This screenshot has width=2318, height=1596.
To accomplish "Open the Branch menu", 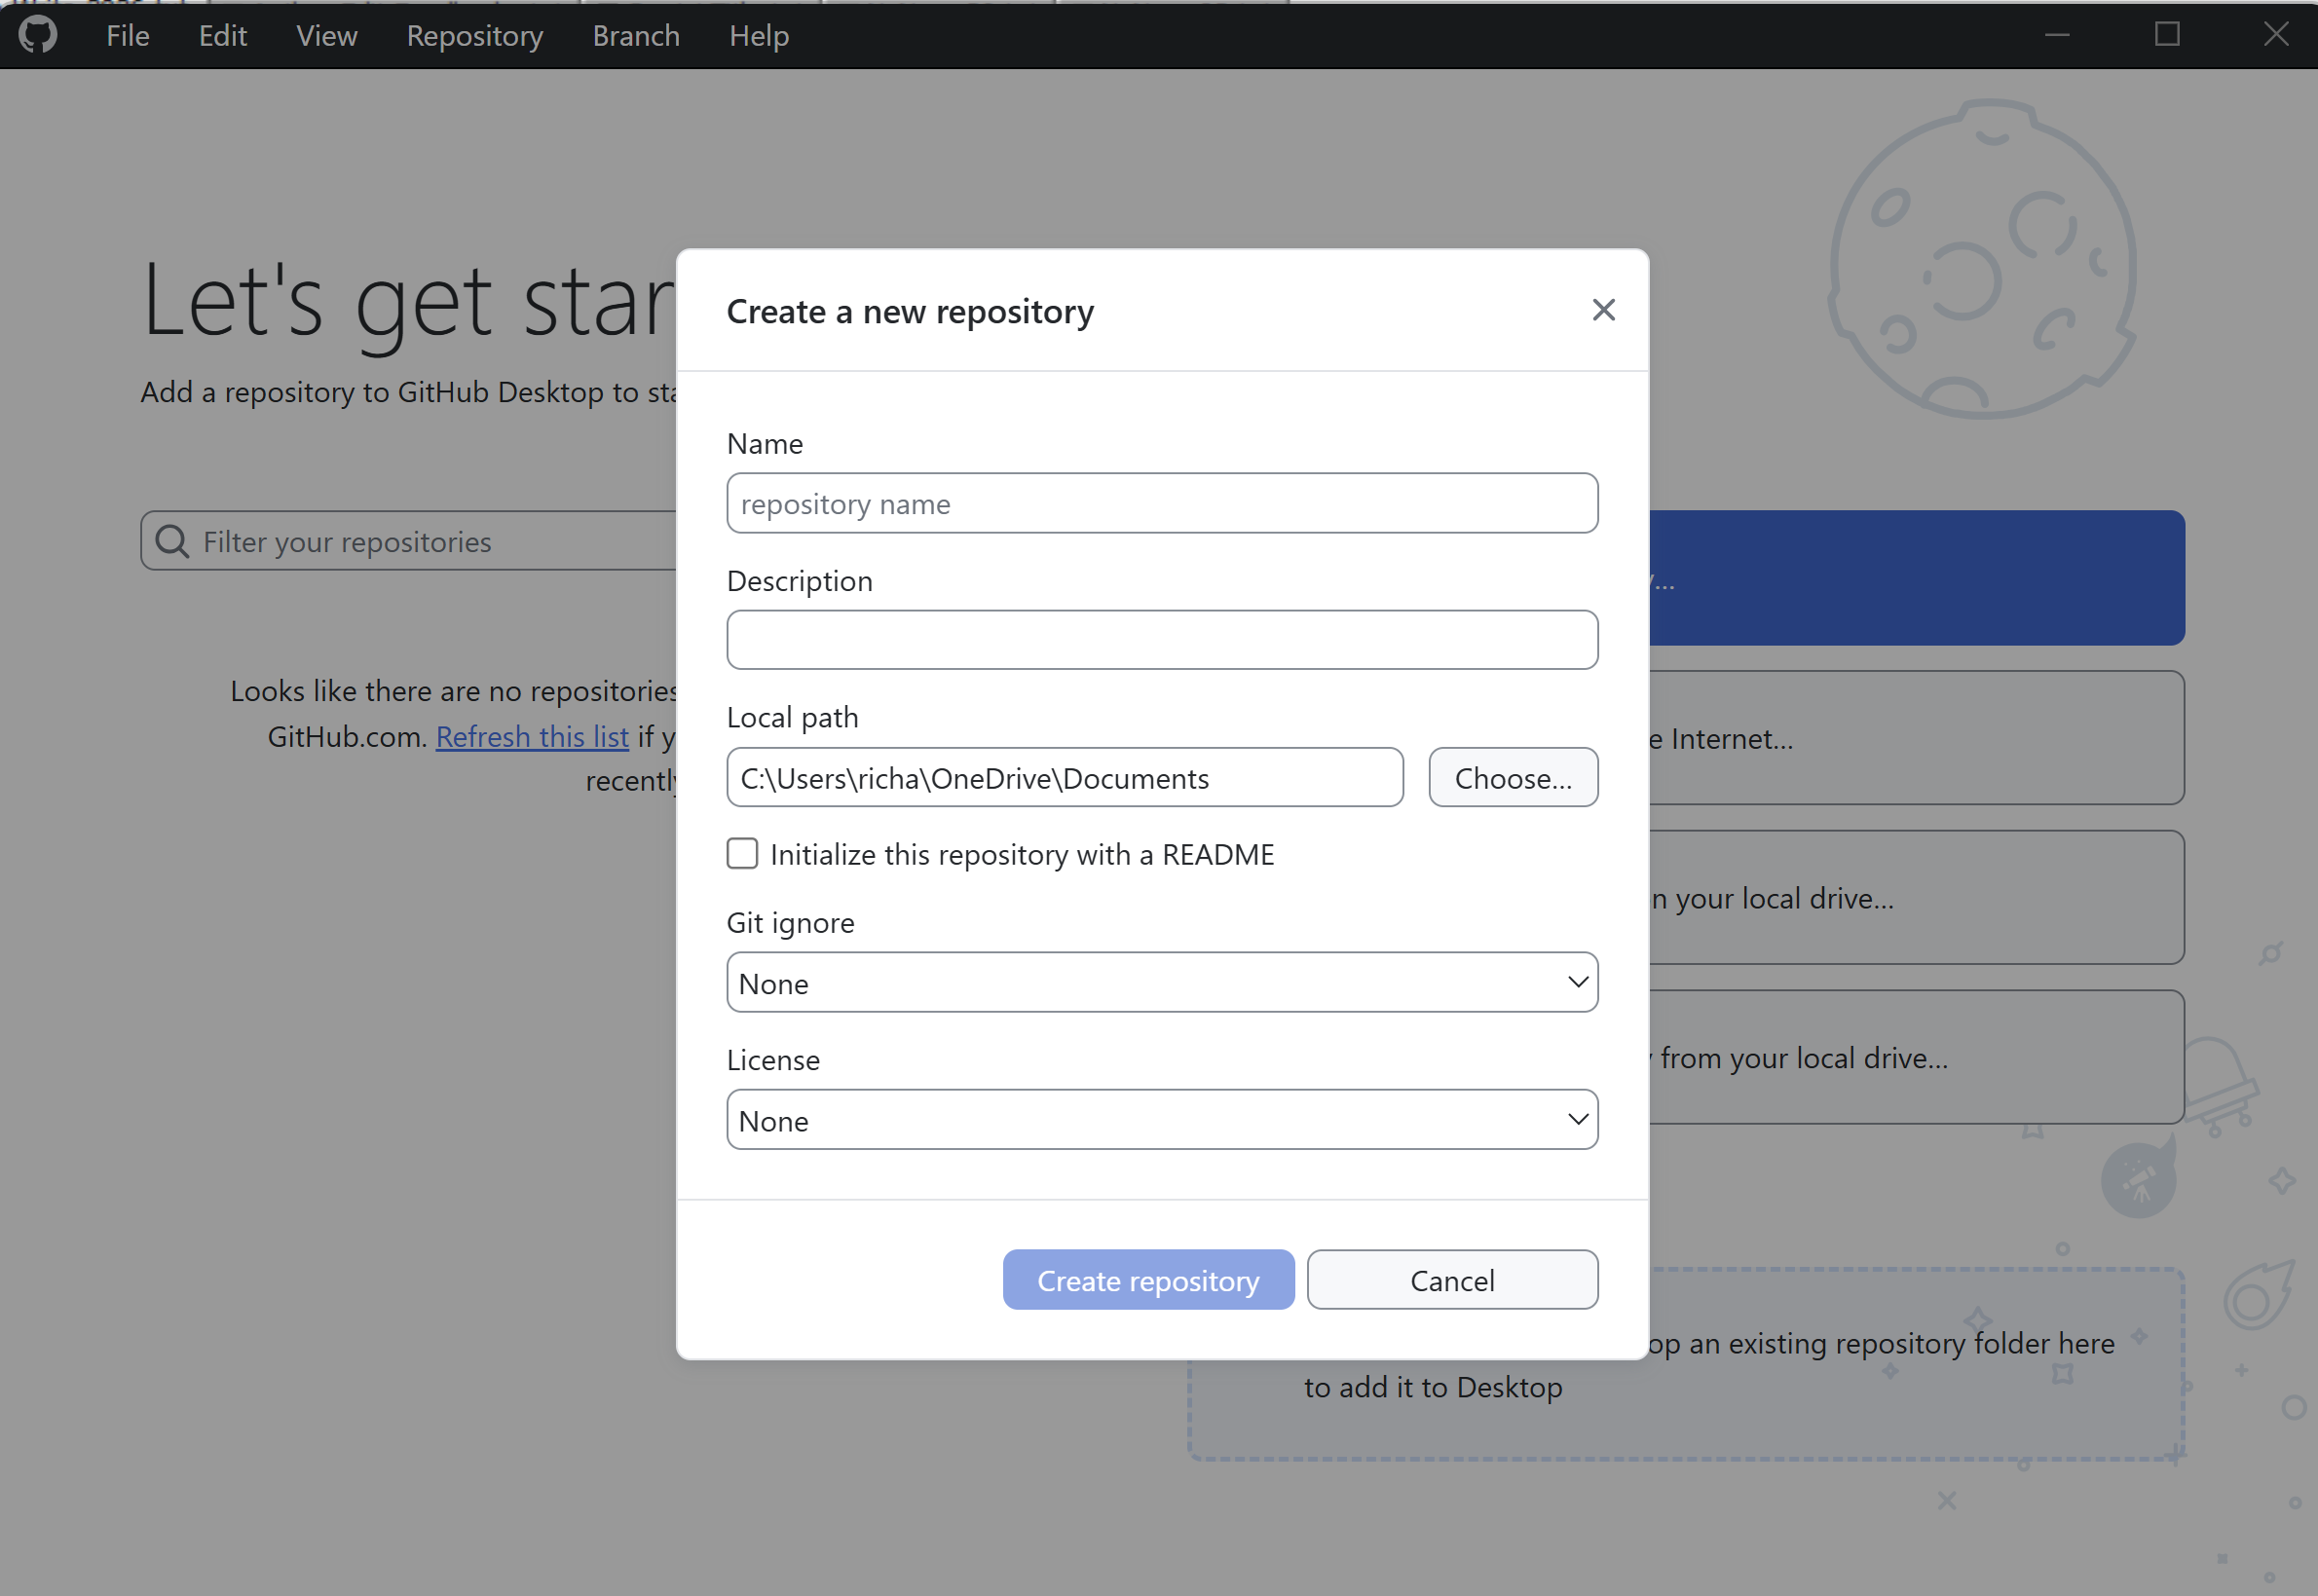I will pos(636,36).
